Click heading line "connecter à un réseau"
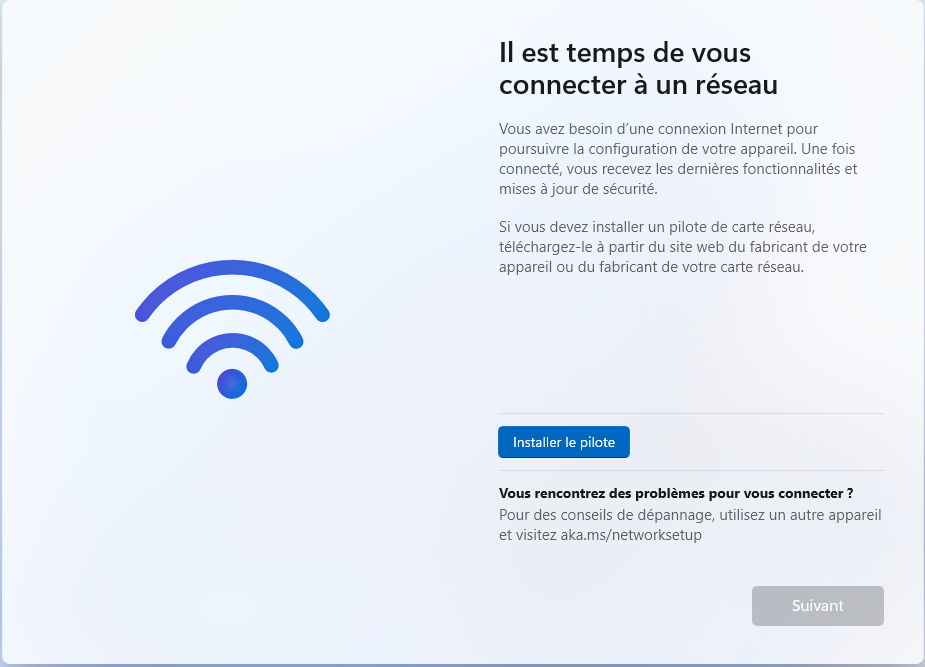The width and height of the screenshot is (925, 667). pos(638,85)
